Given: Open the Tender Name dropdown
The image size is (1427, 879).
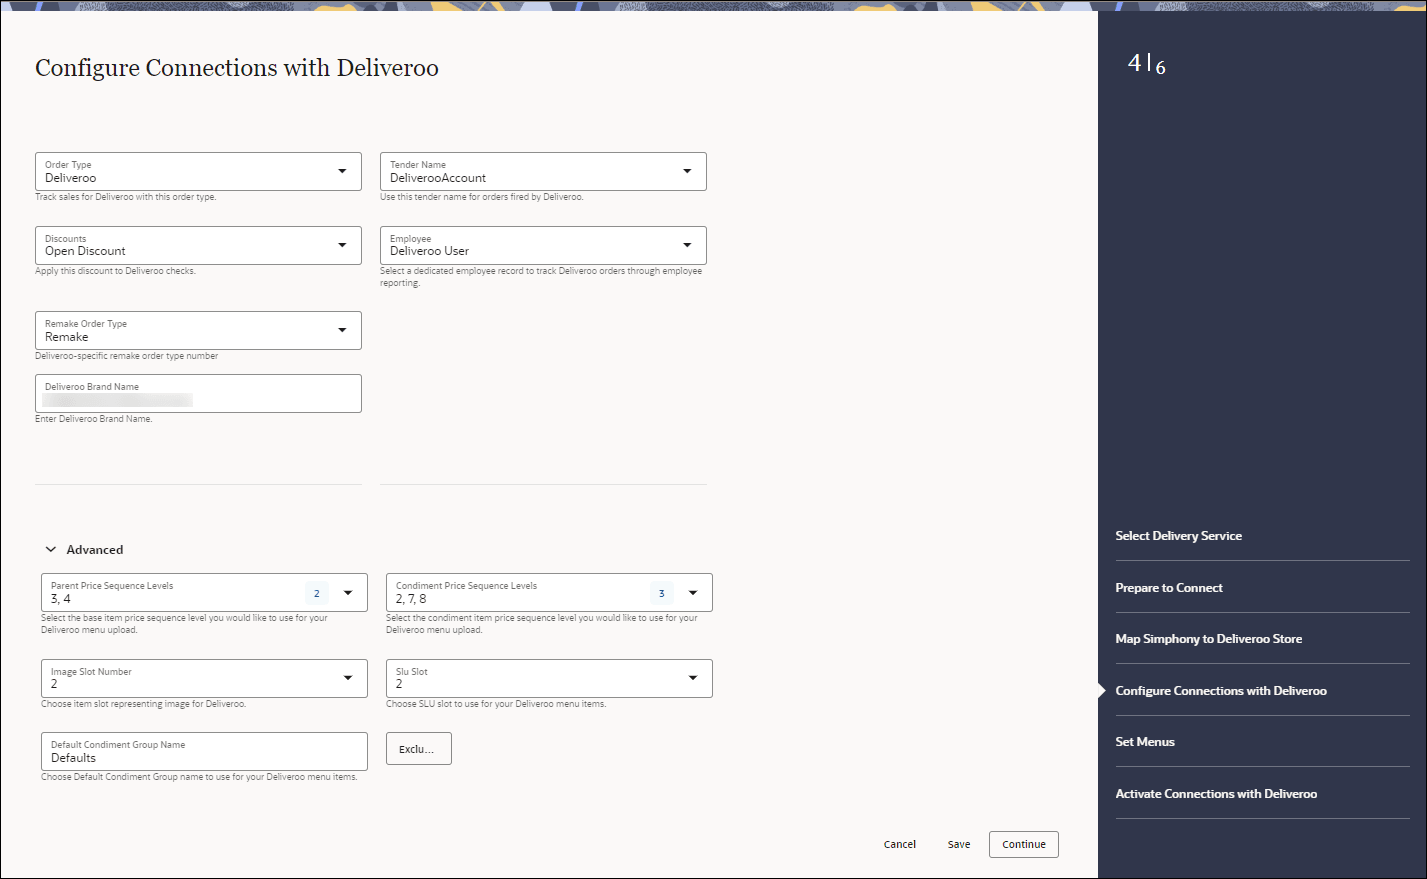Looking at the screenshot, I should point(543,171).
